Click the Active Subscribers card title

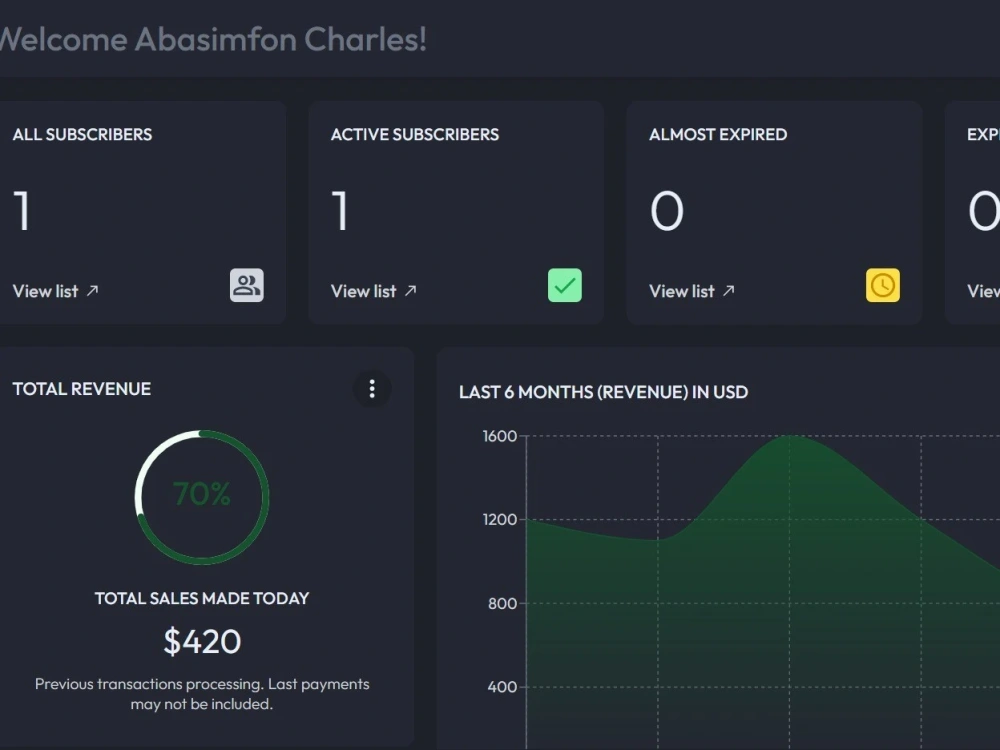point(415,135)
